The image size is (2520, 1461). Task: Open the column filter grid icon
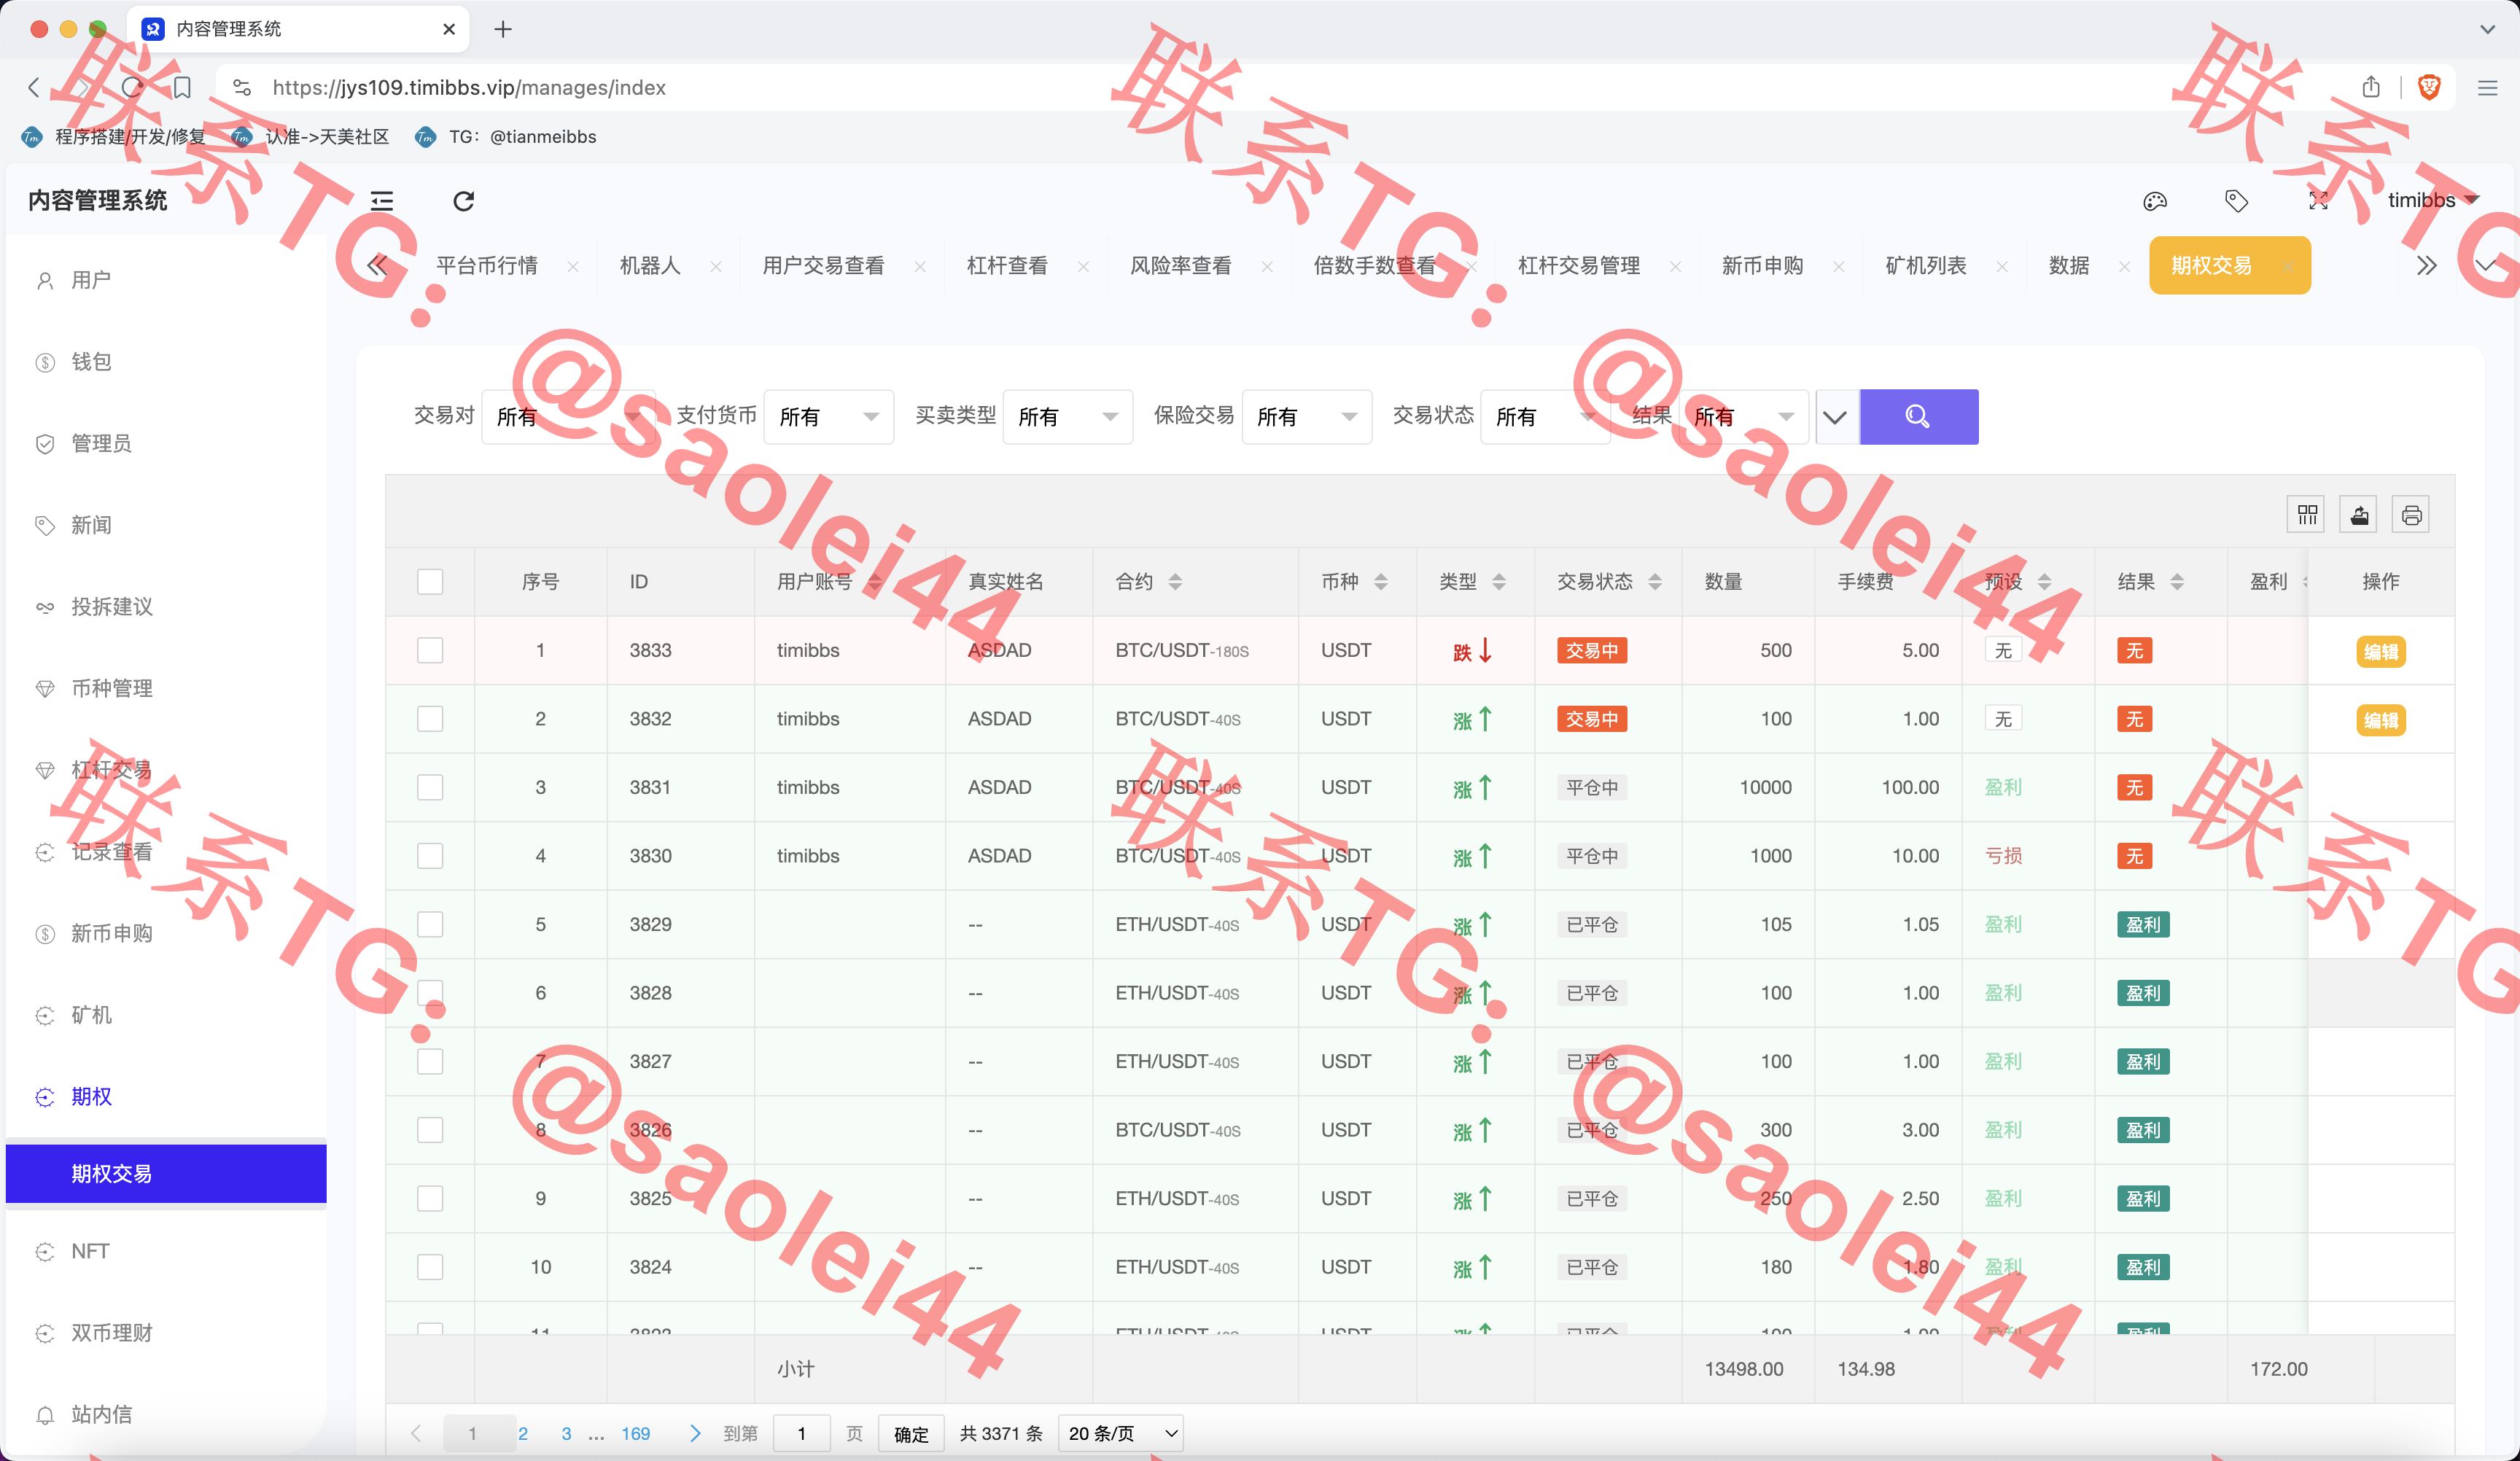point(2307,515)
